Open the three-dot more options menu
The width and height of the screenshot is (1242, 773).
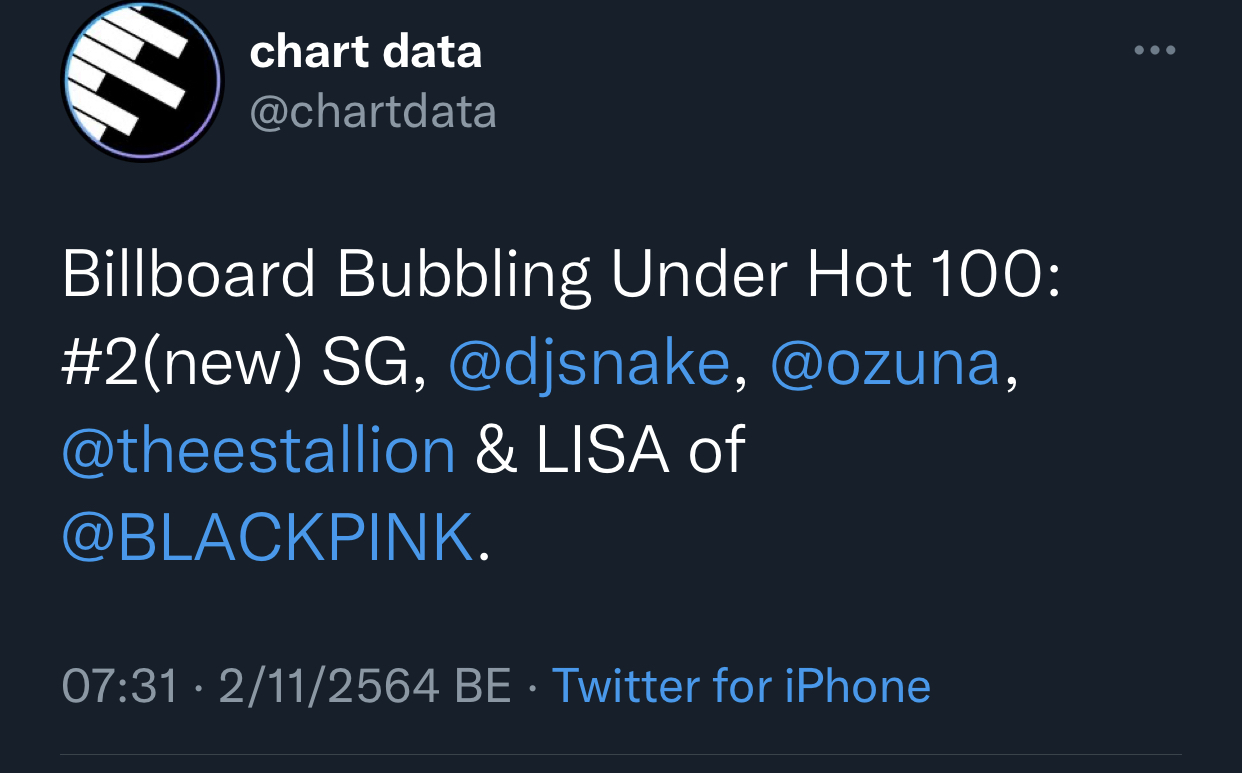tap(1155, 50)
